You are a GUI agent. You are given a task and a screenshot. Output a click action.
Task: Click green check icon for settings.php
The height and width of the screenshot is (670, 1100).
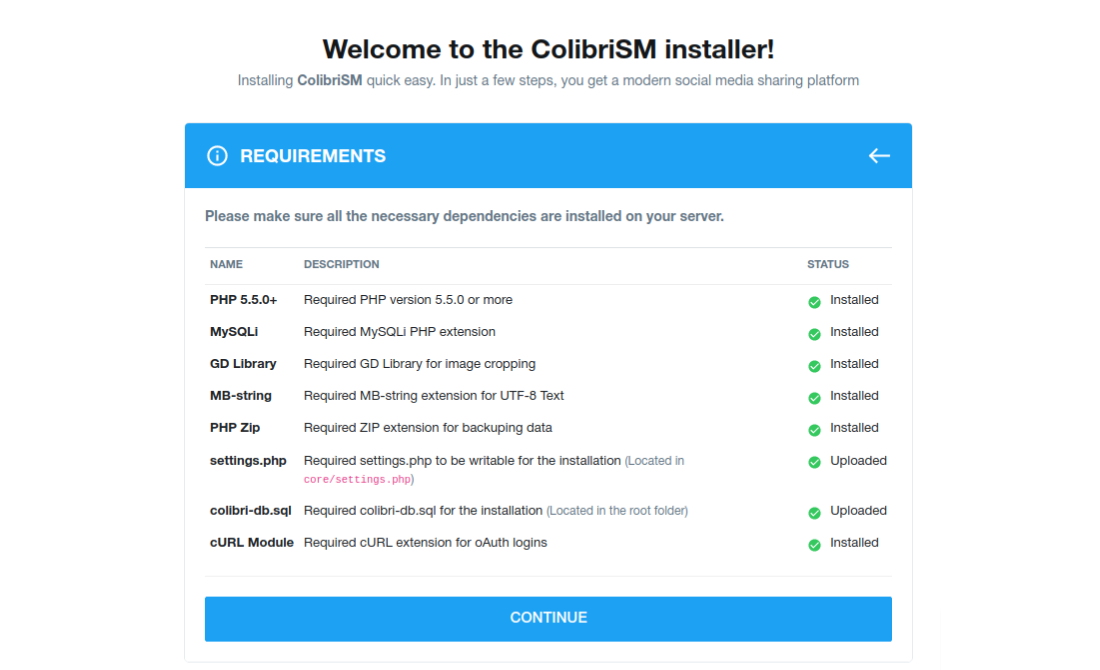point(814,463)
